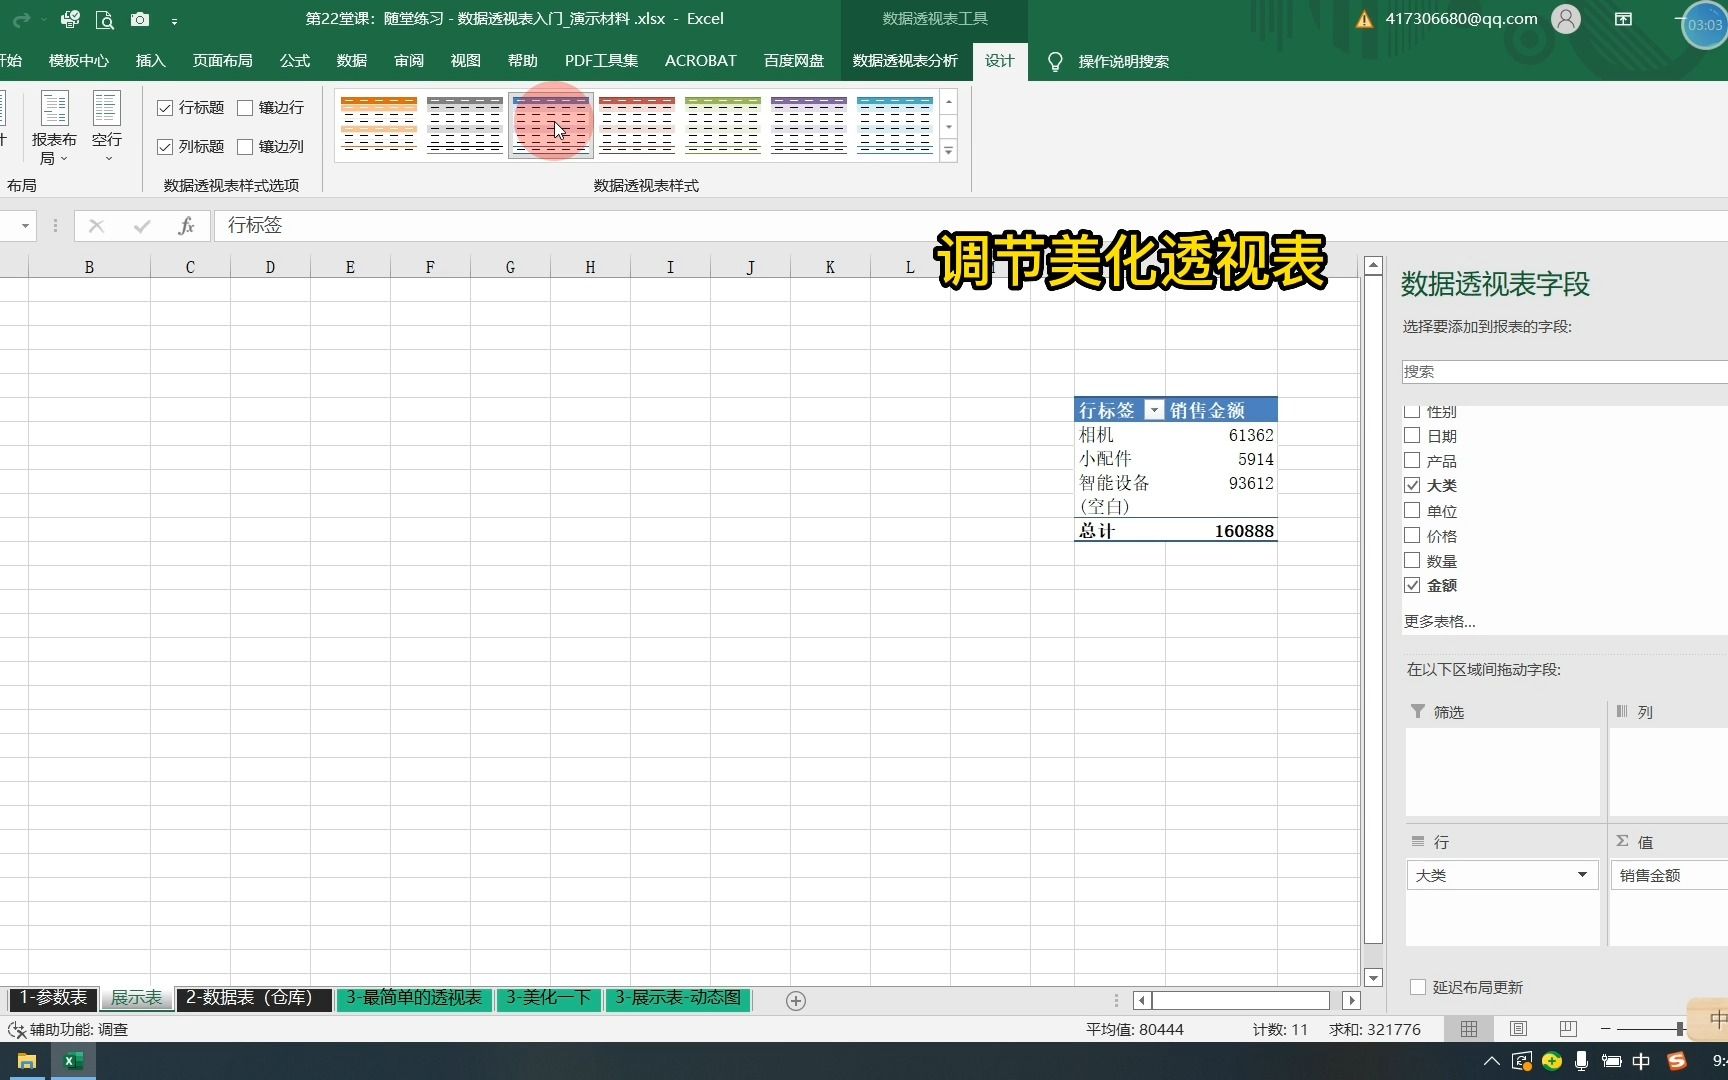Viewport: 1728px width, 1080px height.
Task: Open the 报表布局 layout options
Action: 53,125
